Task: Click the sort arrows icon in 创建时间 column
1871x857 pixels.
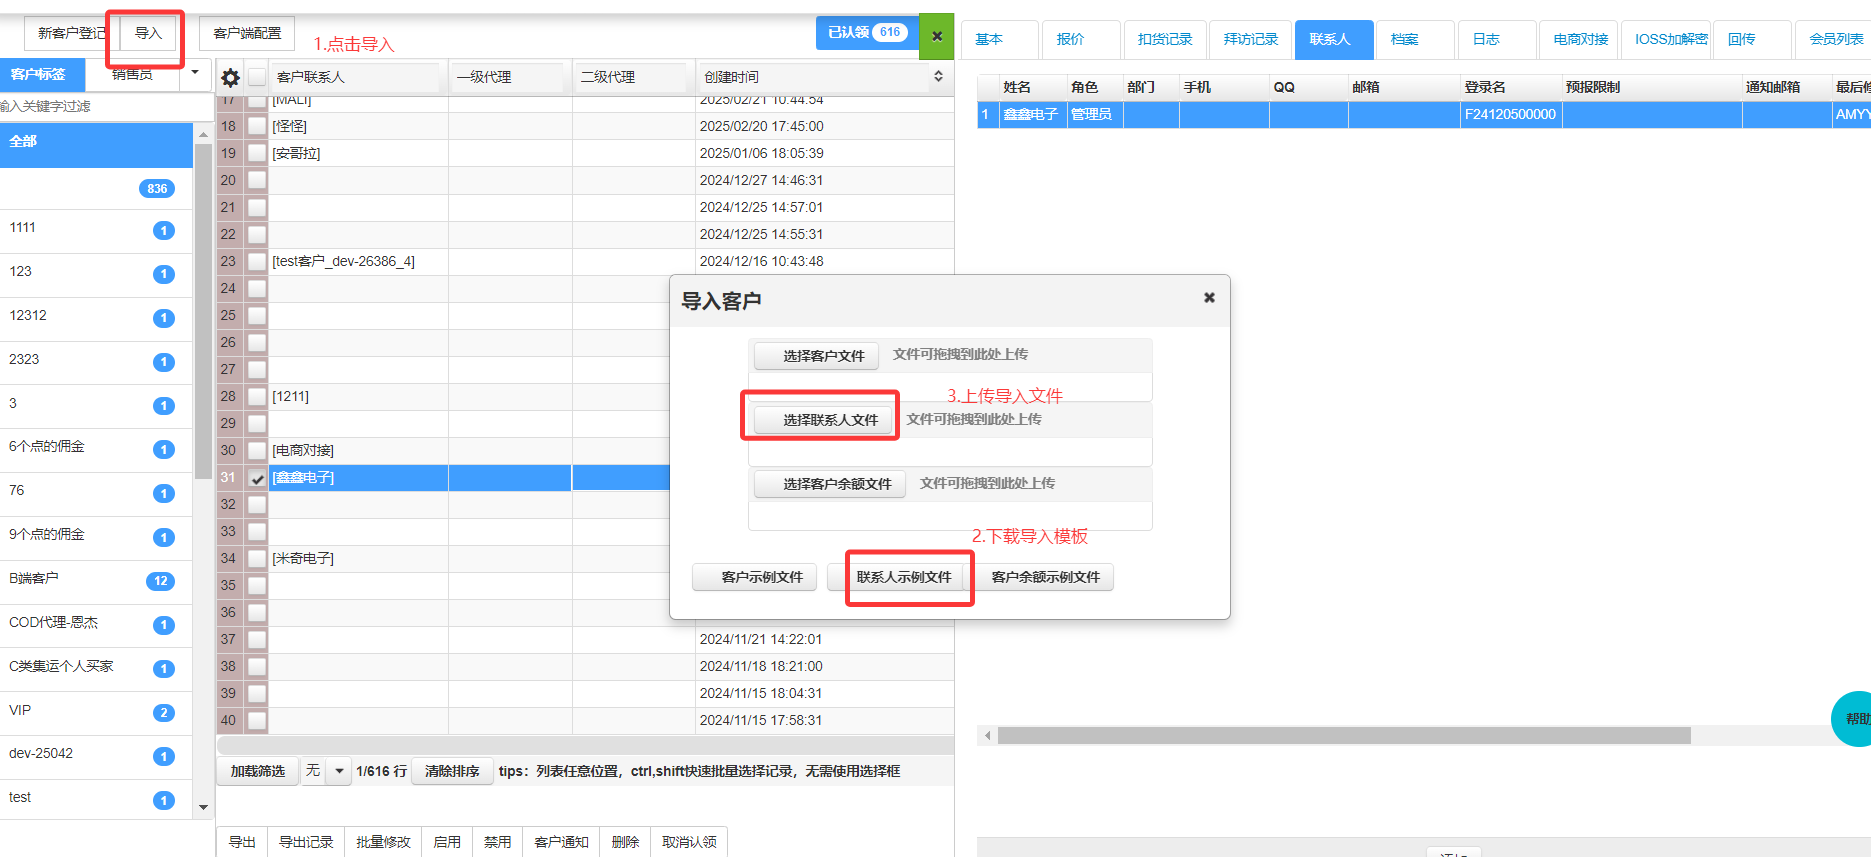Action: click(938, 76)
